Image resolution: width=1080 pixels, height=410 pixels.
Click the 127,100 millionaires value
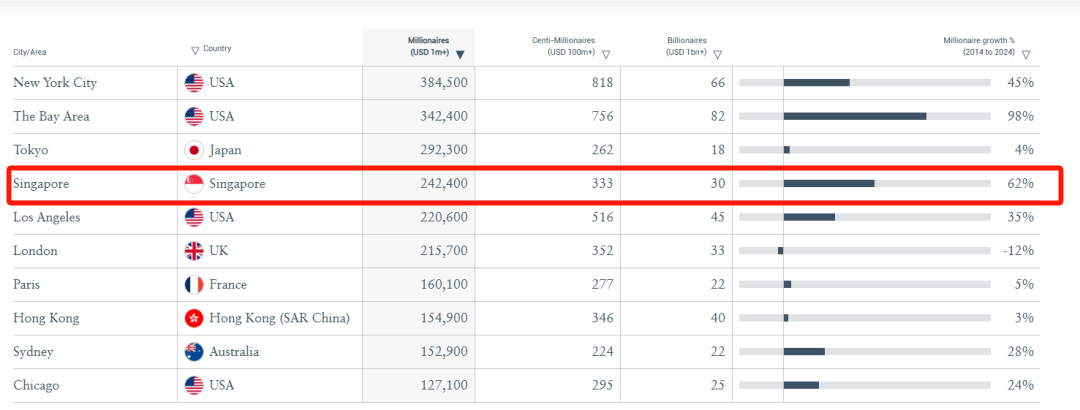tap(444, 385)
